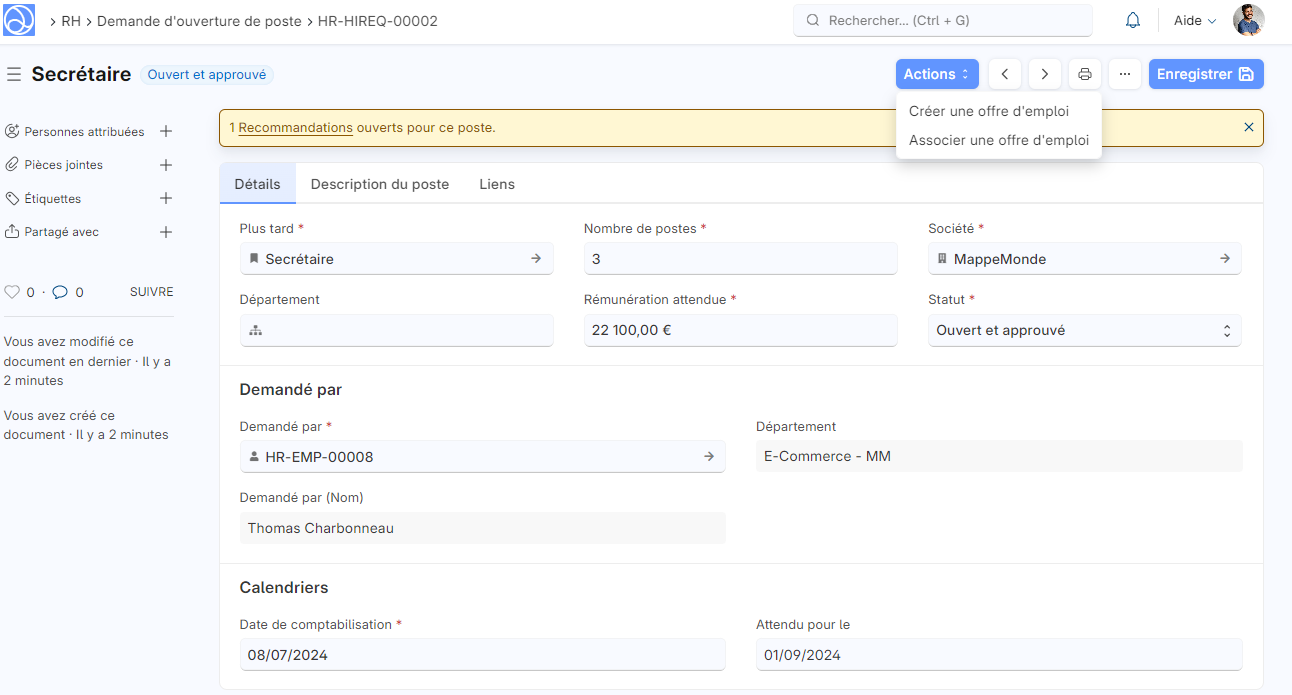Toggle the sidebar with the hamburger icon
Image resolution: width=1292 pixels, height=695 pixels.
(x=14, y=73)
